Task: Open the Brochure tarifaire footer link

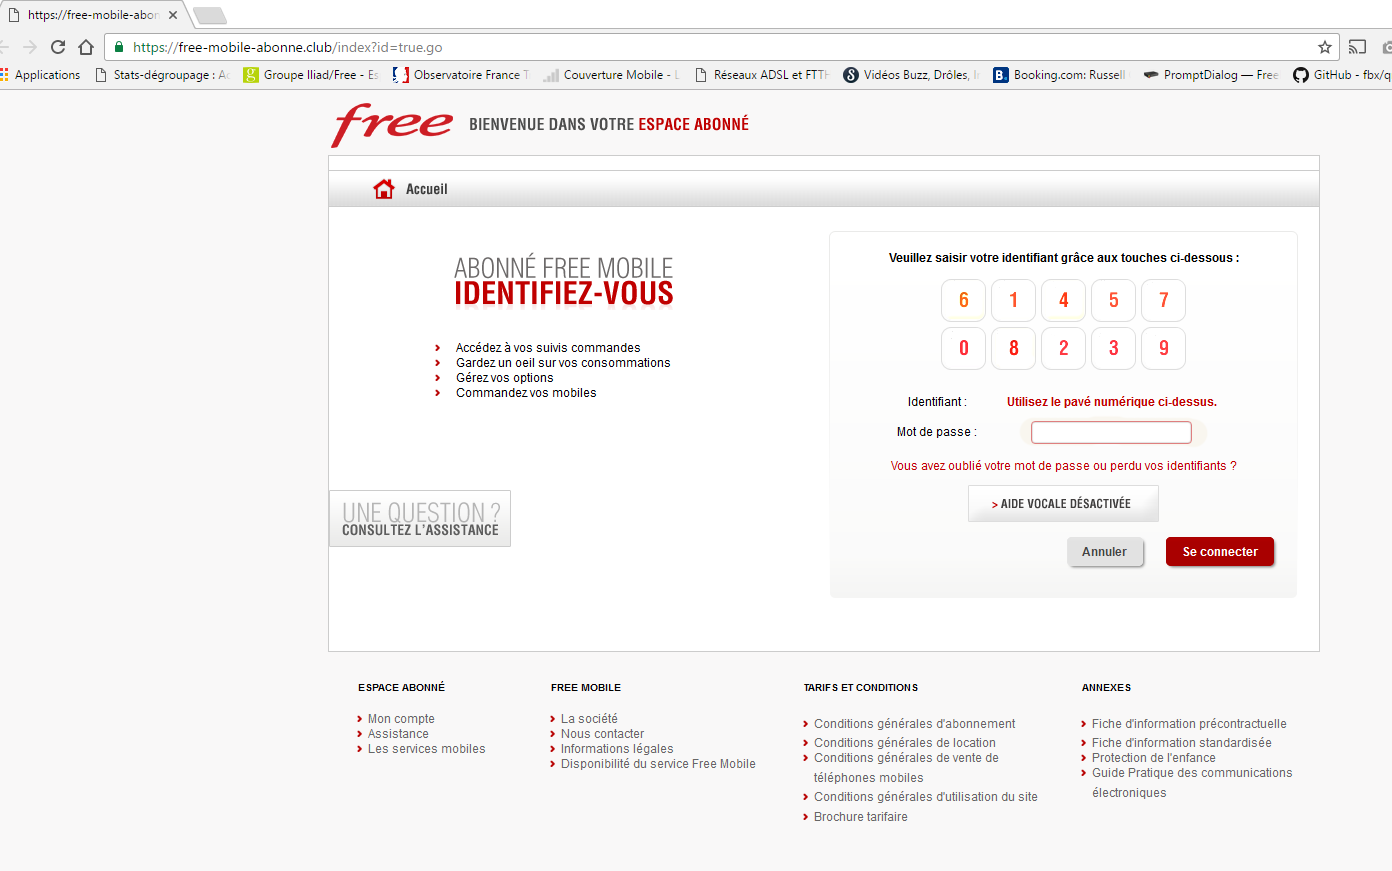Action: [860, 817]
